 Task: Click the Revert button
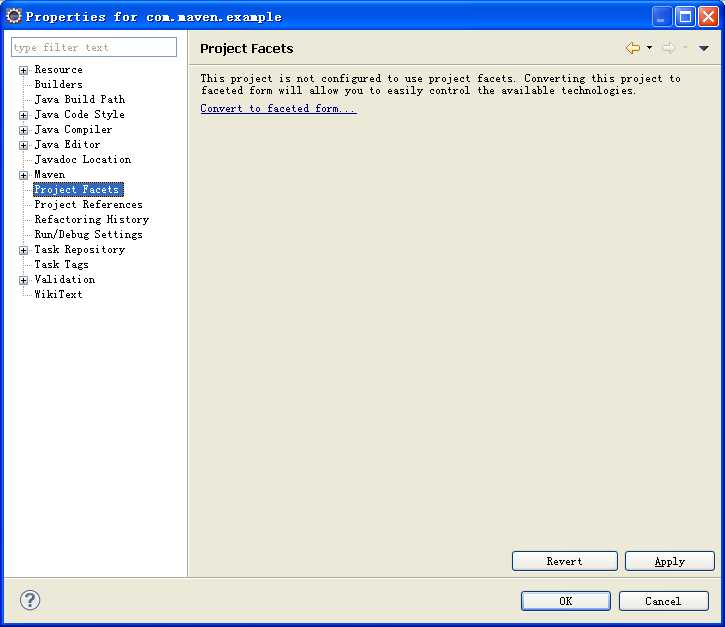click(x=565, y=561)
